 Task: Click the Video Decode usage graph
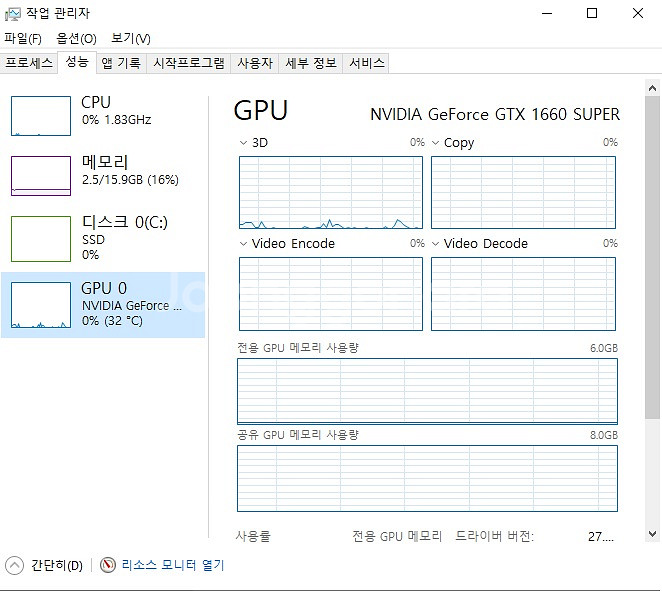point(524,294)
